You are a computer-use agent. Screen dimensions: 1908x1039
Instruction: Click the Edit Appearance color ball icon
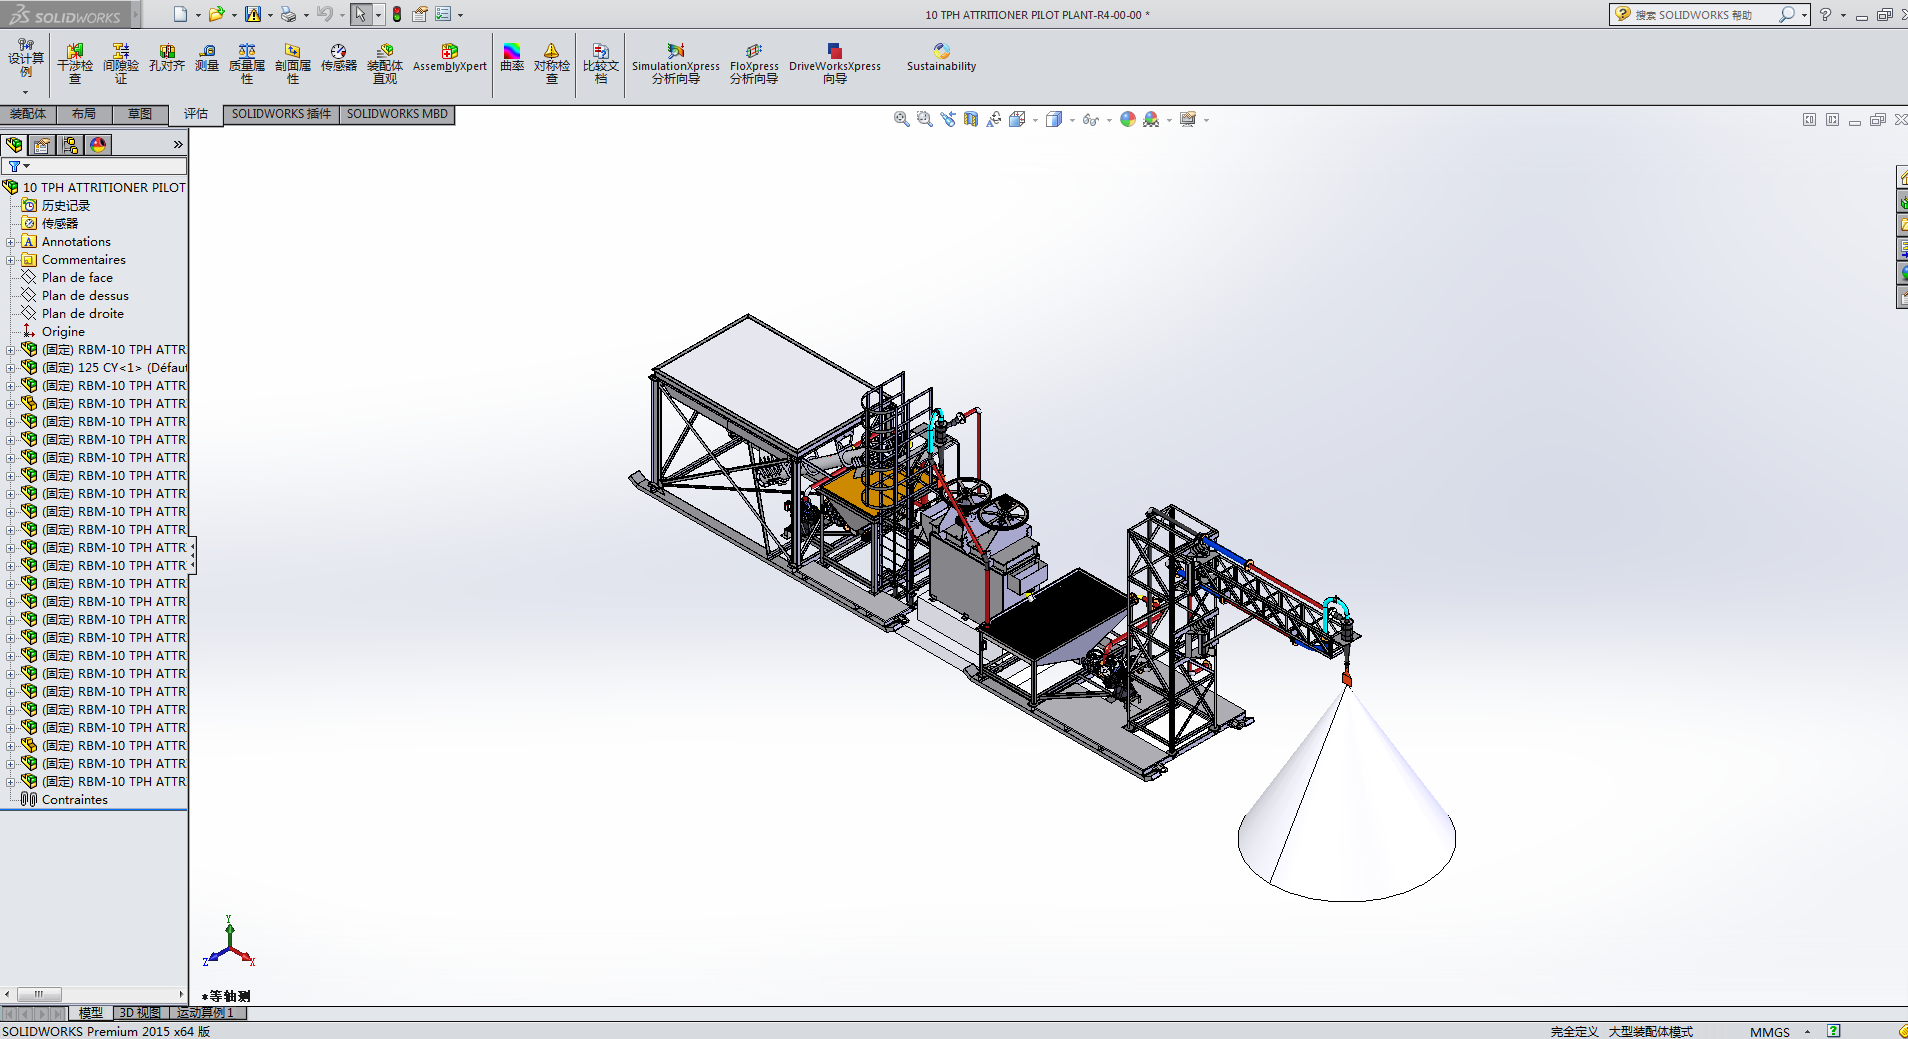(x=1128, y=119)
